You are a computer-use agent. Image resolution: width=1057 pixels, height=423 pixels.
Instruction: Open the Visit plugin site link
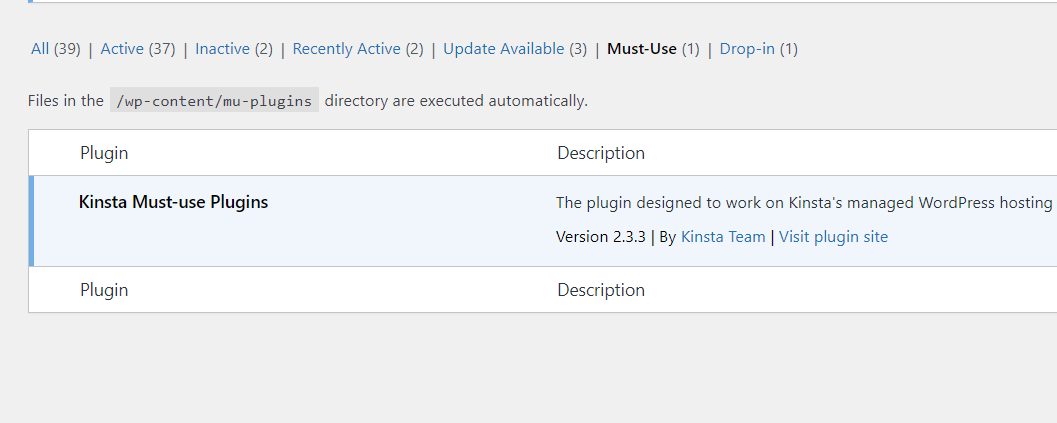pos(833,237)
